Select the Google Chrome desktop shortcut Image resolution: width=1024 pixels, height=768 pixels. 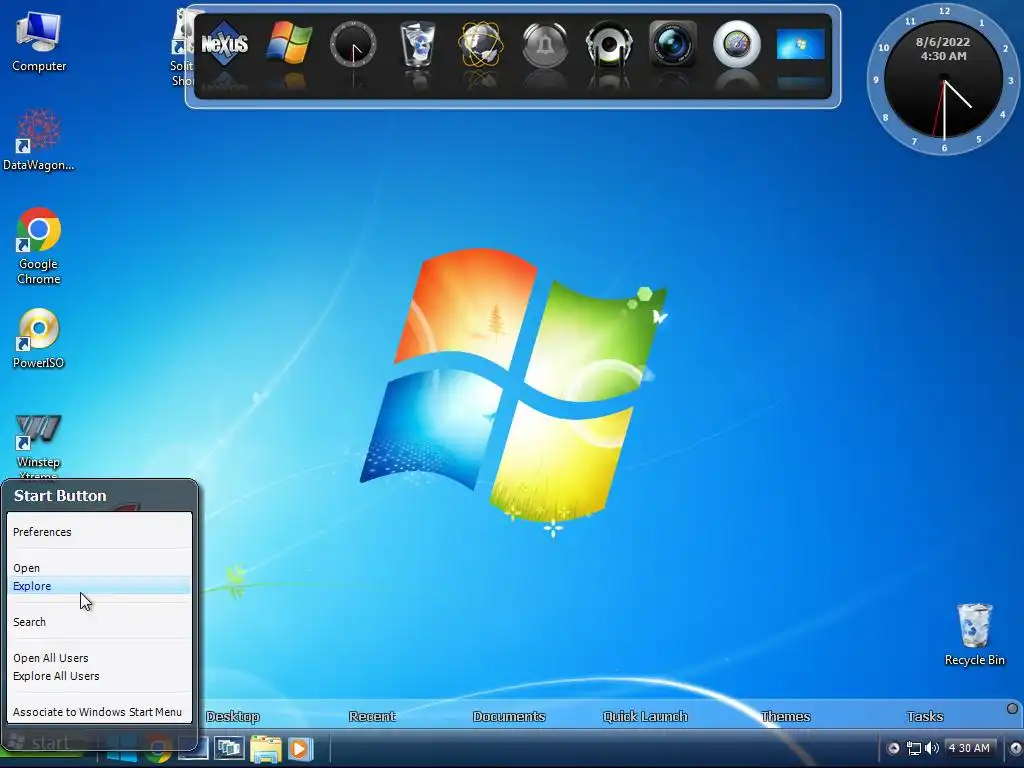(39, 246)
